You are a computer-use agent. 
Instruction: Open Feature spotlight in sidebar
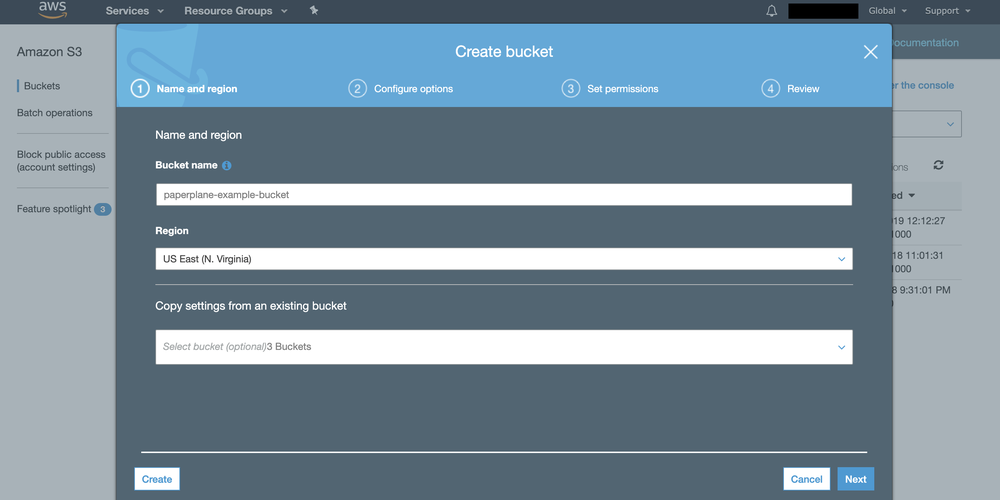(54, 209)
